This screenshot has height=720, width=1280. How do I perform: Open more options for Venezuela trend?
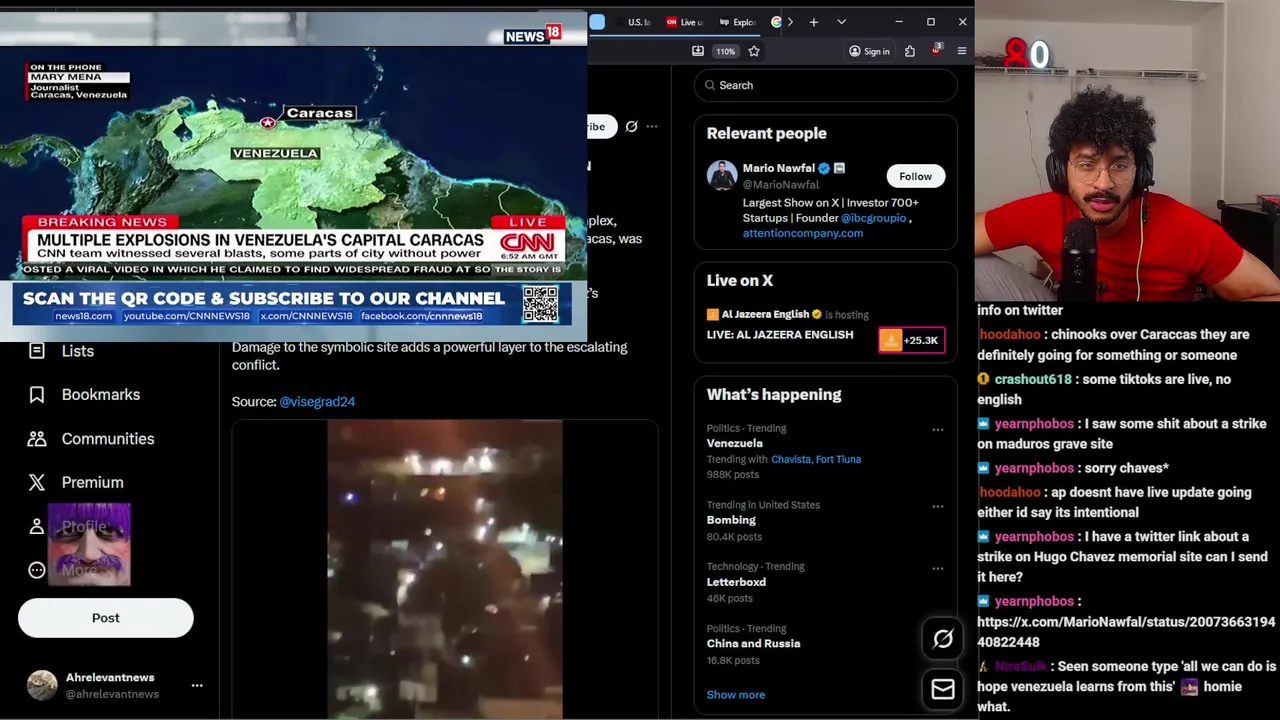click(x=938, y=430)
